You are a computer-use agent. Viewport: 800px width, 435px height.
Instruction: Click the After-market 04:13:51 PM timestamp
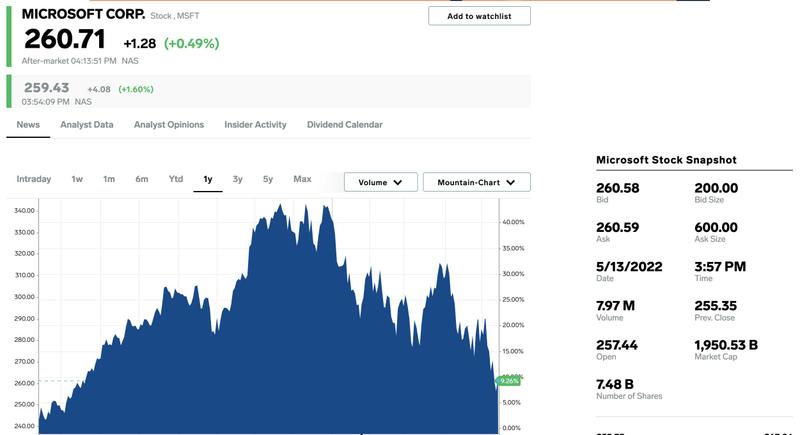coord(69,61)
